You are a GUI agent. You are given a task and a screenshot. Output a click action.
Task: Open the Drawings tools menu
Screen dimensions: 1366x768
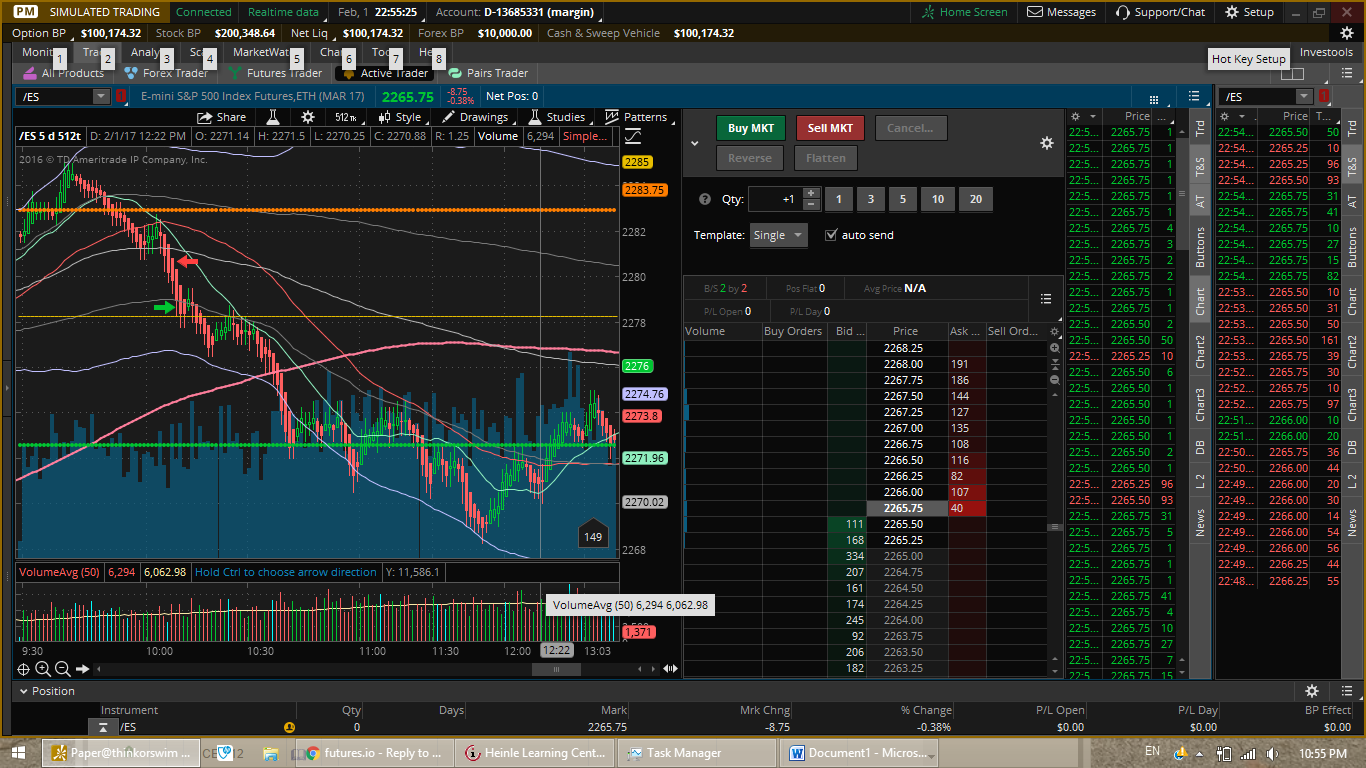tap(475, 117)
